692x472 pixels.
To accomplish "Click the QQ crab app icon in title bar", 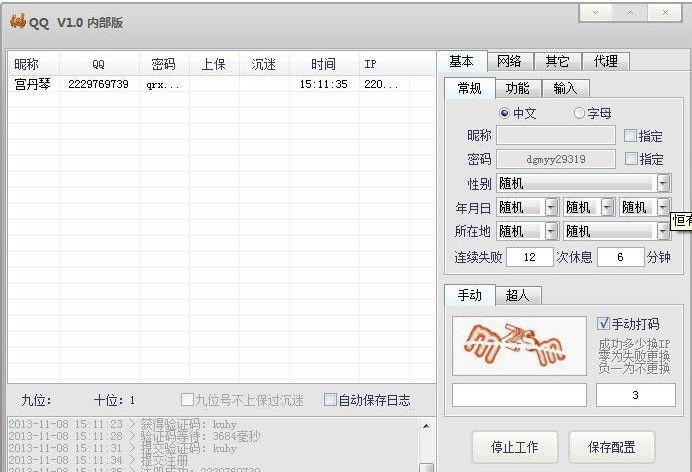I will point(18,21).
